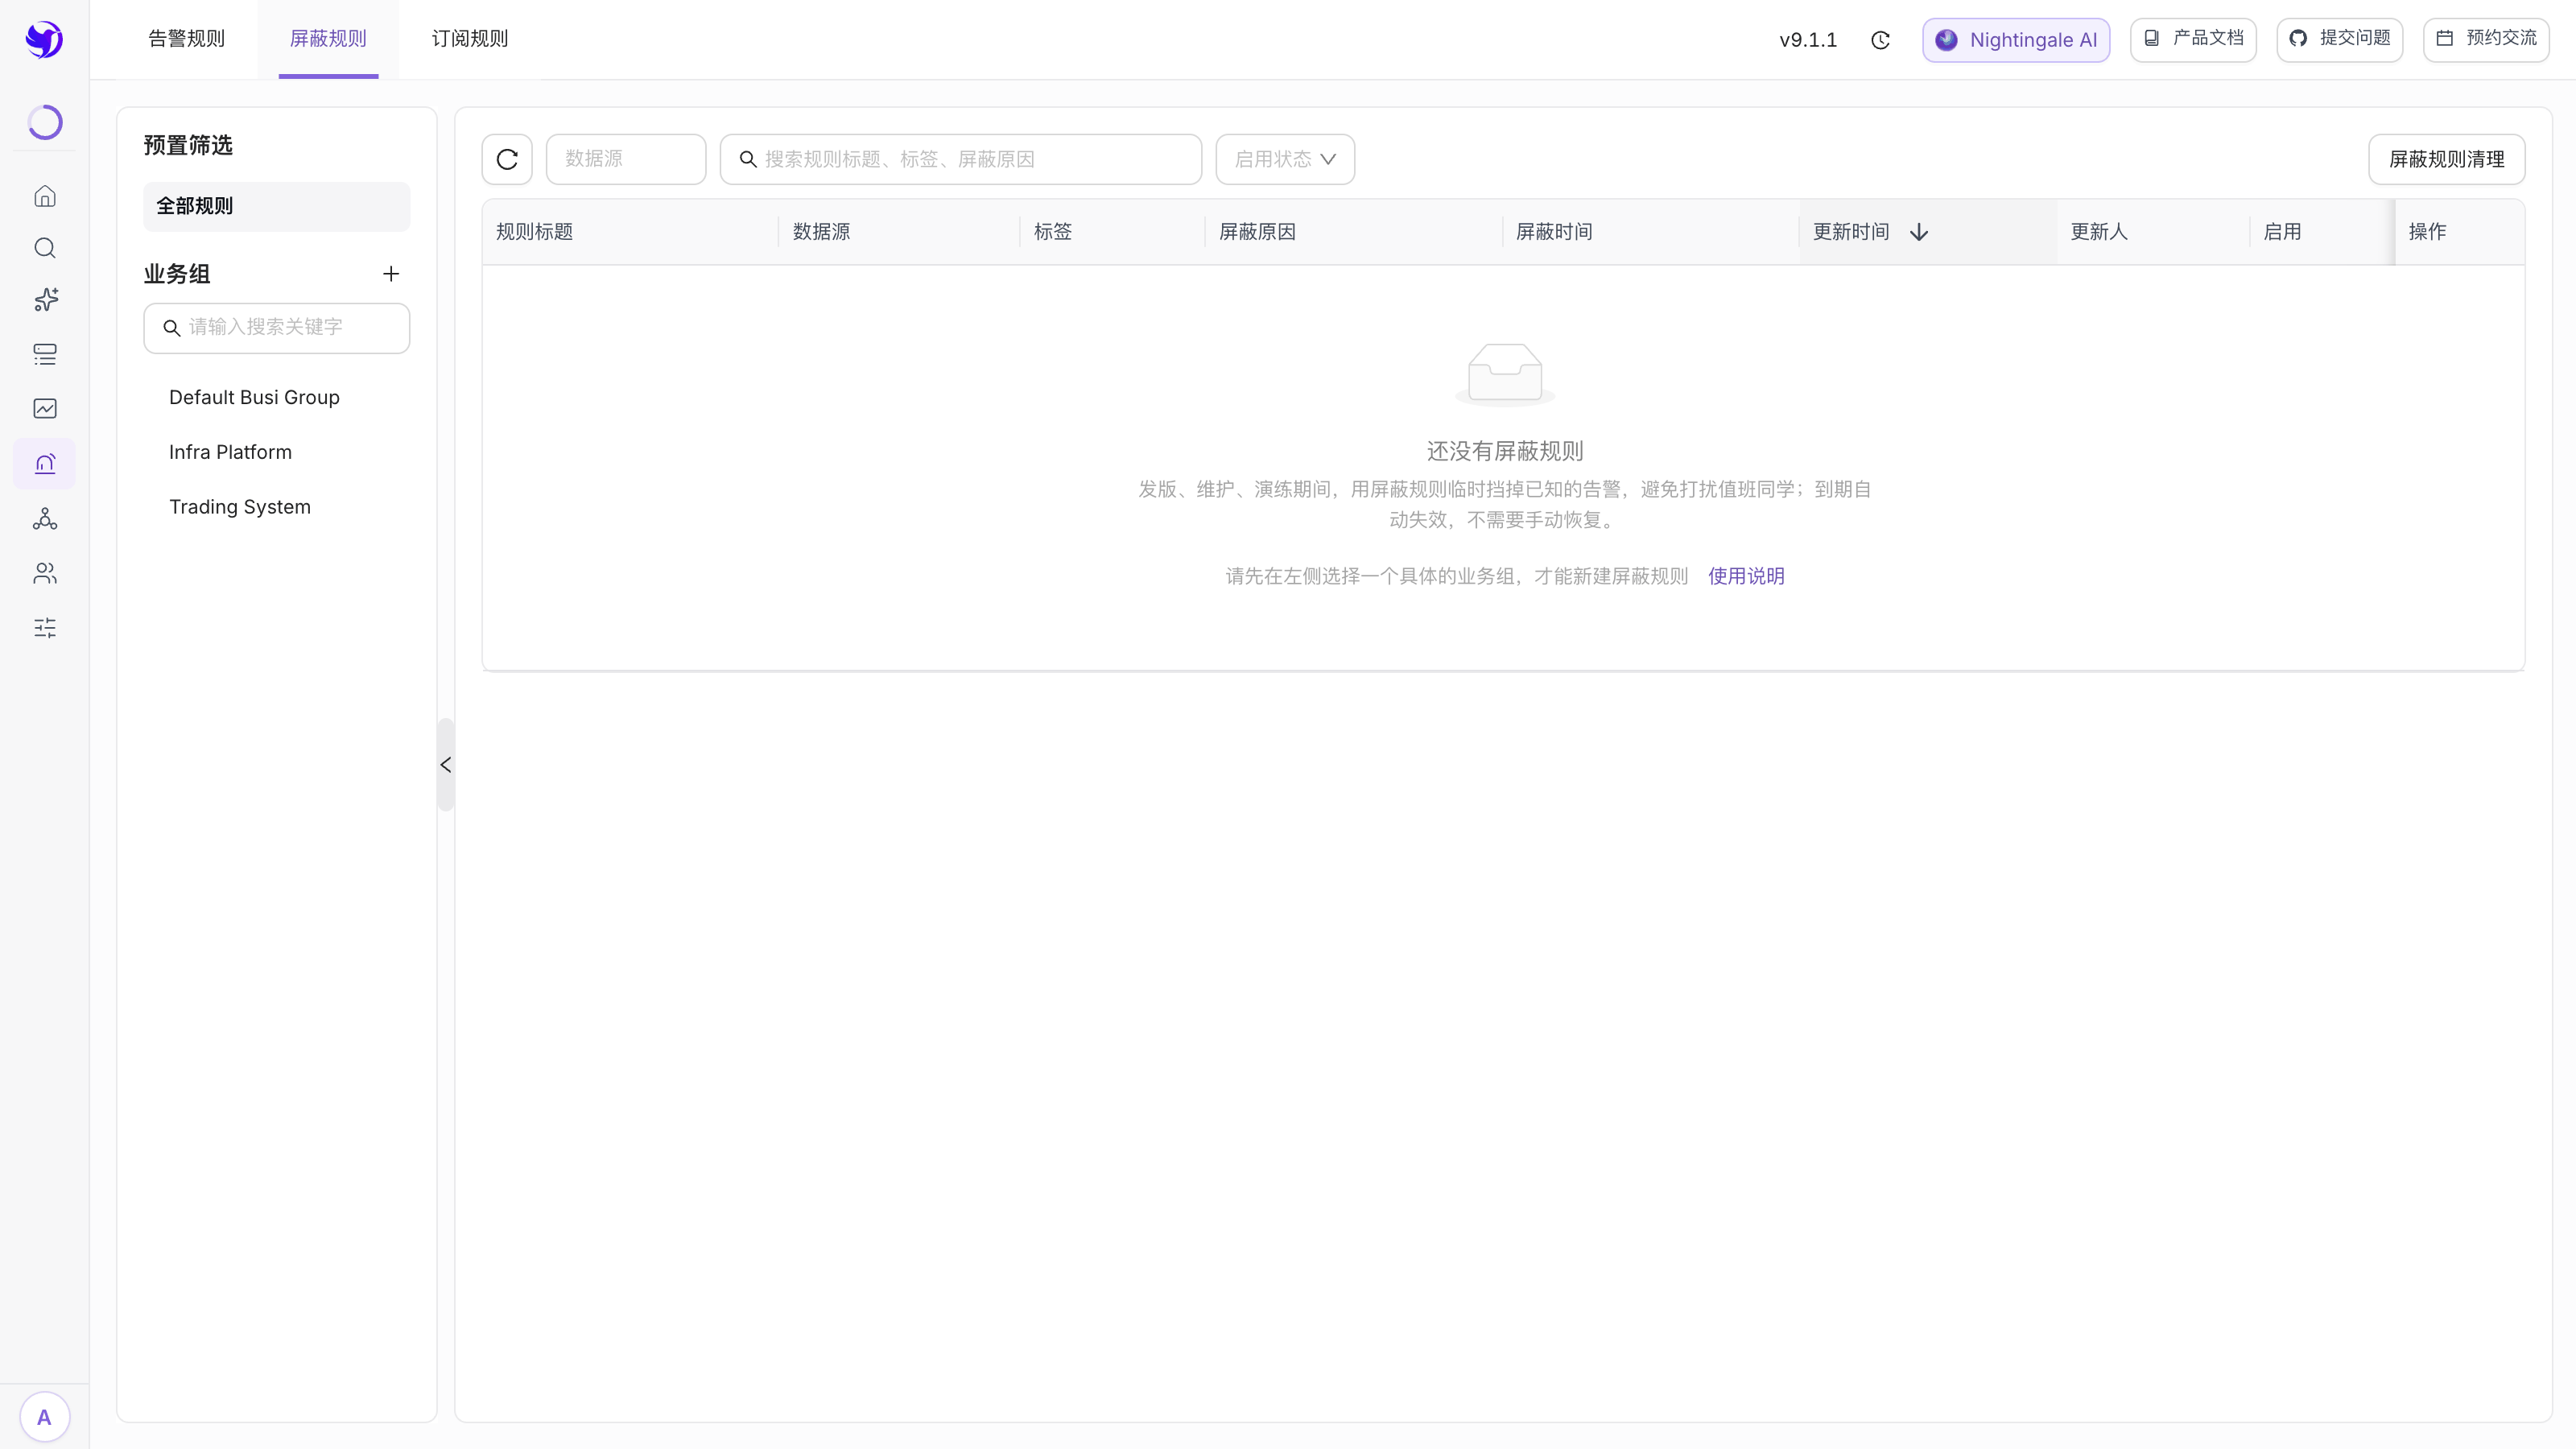The width and height of the screenshot is (2576, 1449).
Task: Add a business group with plus icon
Action: pos(391,274)
